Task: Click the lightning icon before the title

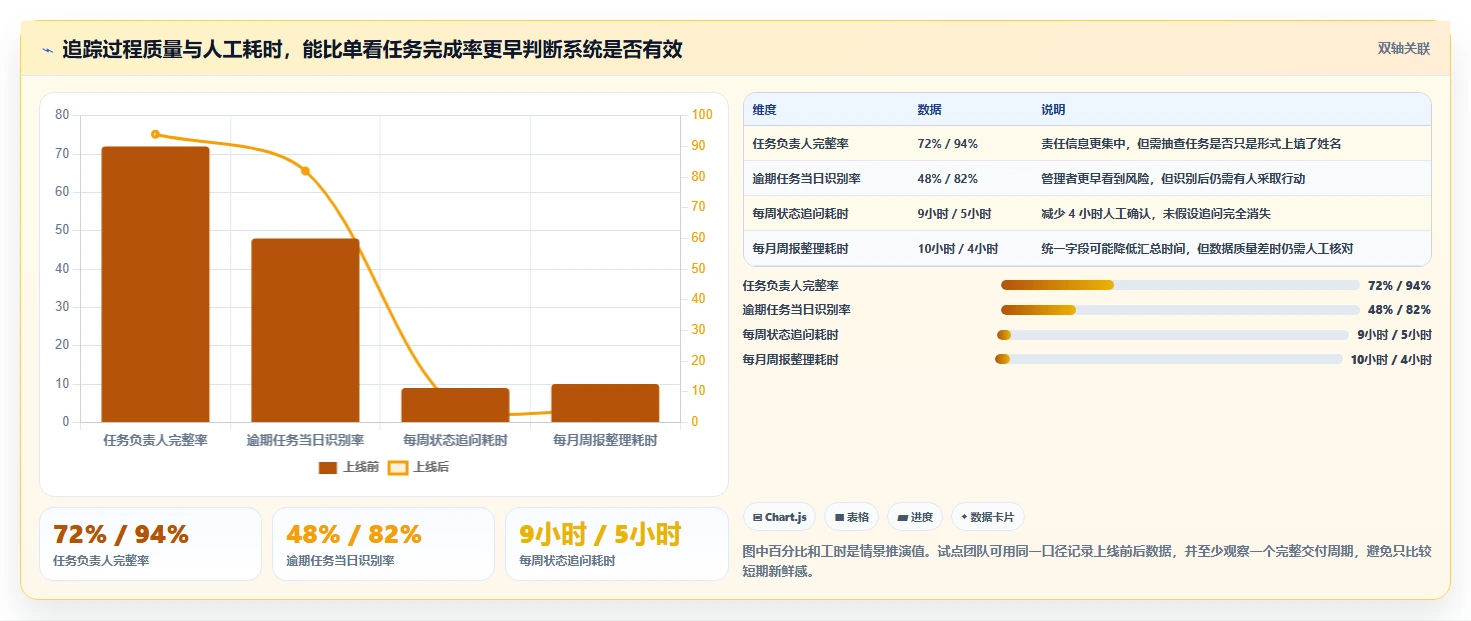Action: point(48,50)
